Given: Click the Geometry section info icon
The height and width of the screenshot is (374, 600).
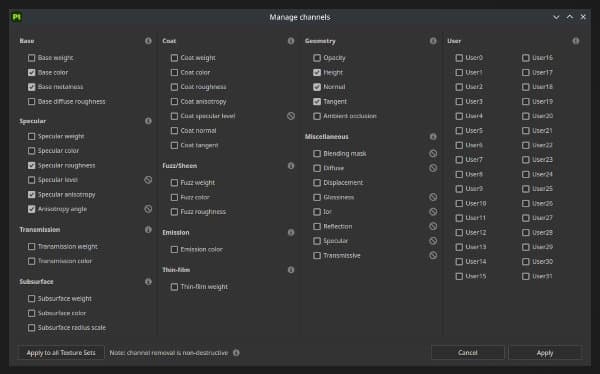Looking at the screenshot, I should [x=433, y=41].
